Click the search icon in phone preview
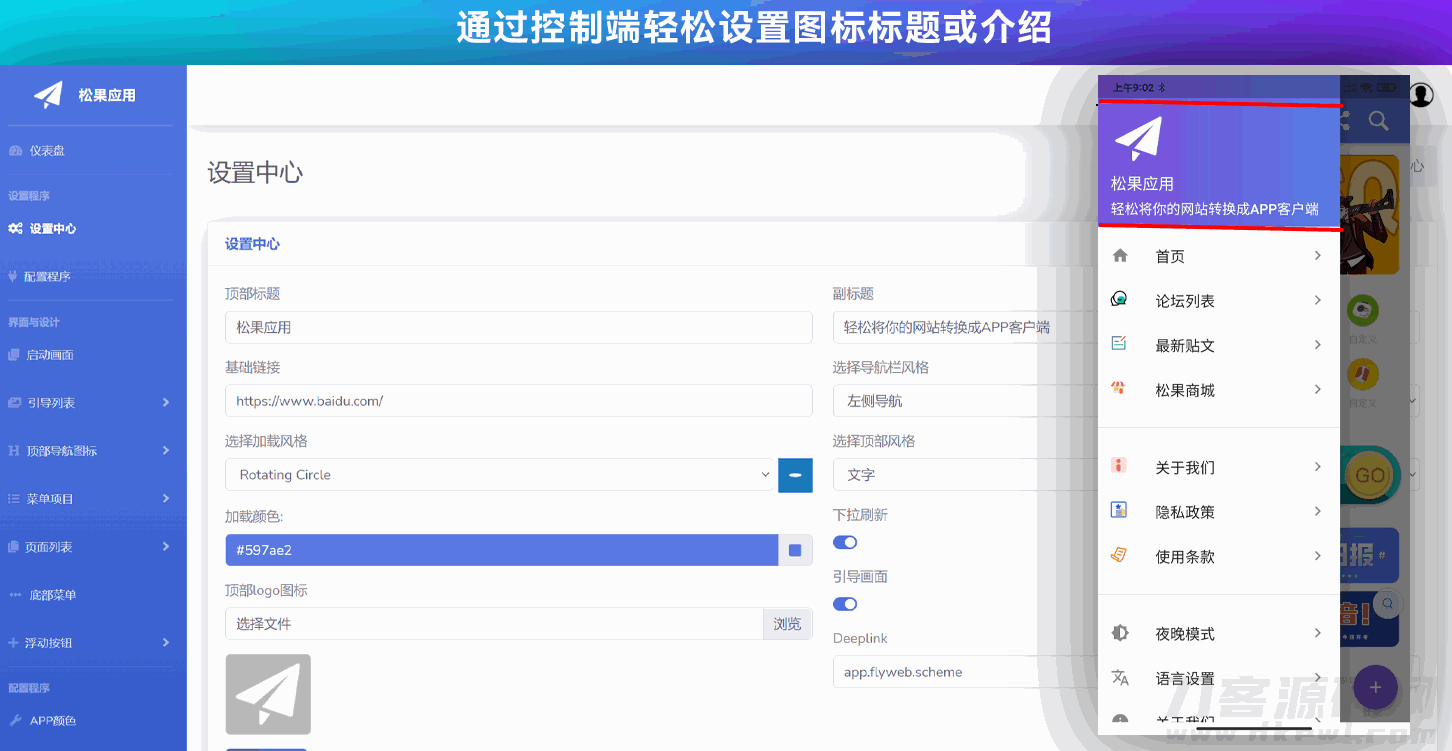1452x751 pixels. [1378, 121]
